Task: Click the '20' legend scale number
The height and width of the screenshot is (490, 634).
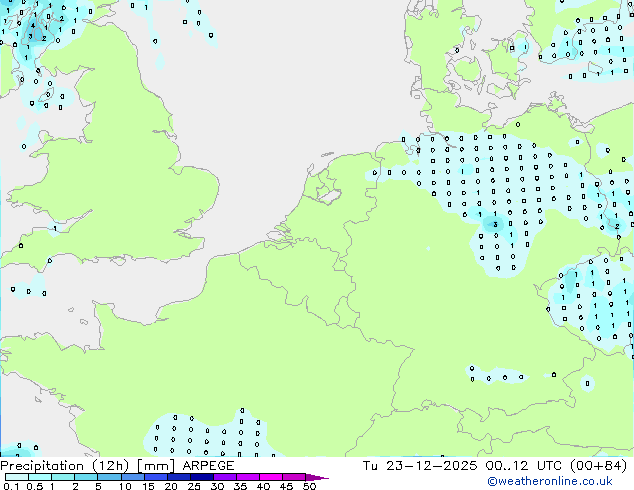Action: pos(171,486)
